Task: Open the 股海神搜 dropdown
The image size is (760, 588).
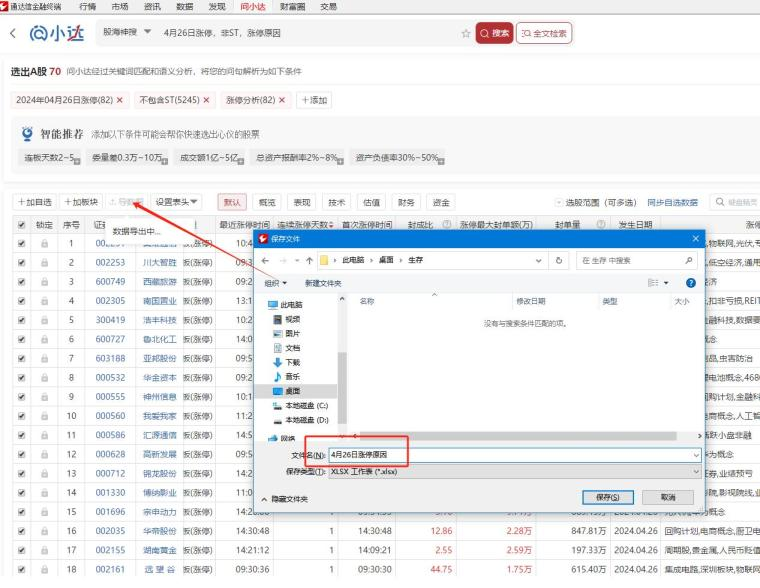Action: click(x=127, y=32)
